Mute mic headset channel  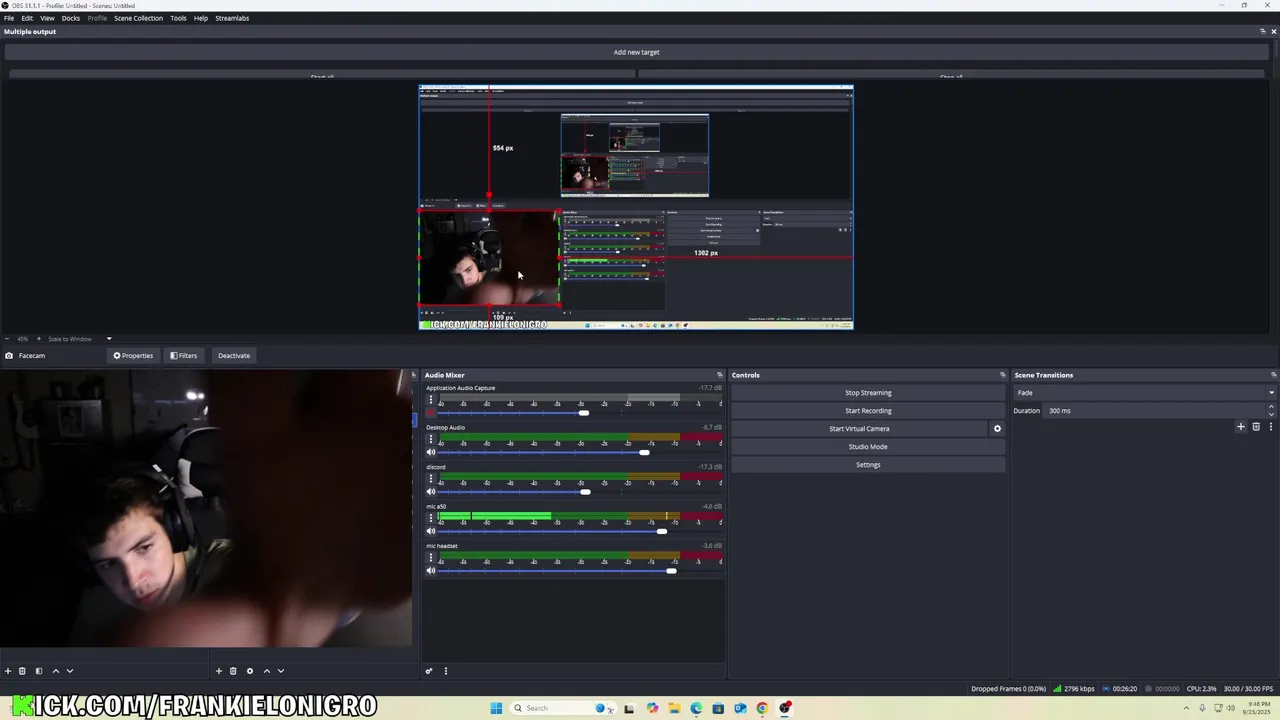pos(431,570)
